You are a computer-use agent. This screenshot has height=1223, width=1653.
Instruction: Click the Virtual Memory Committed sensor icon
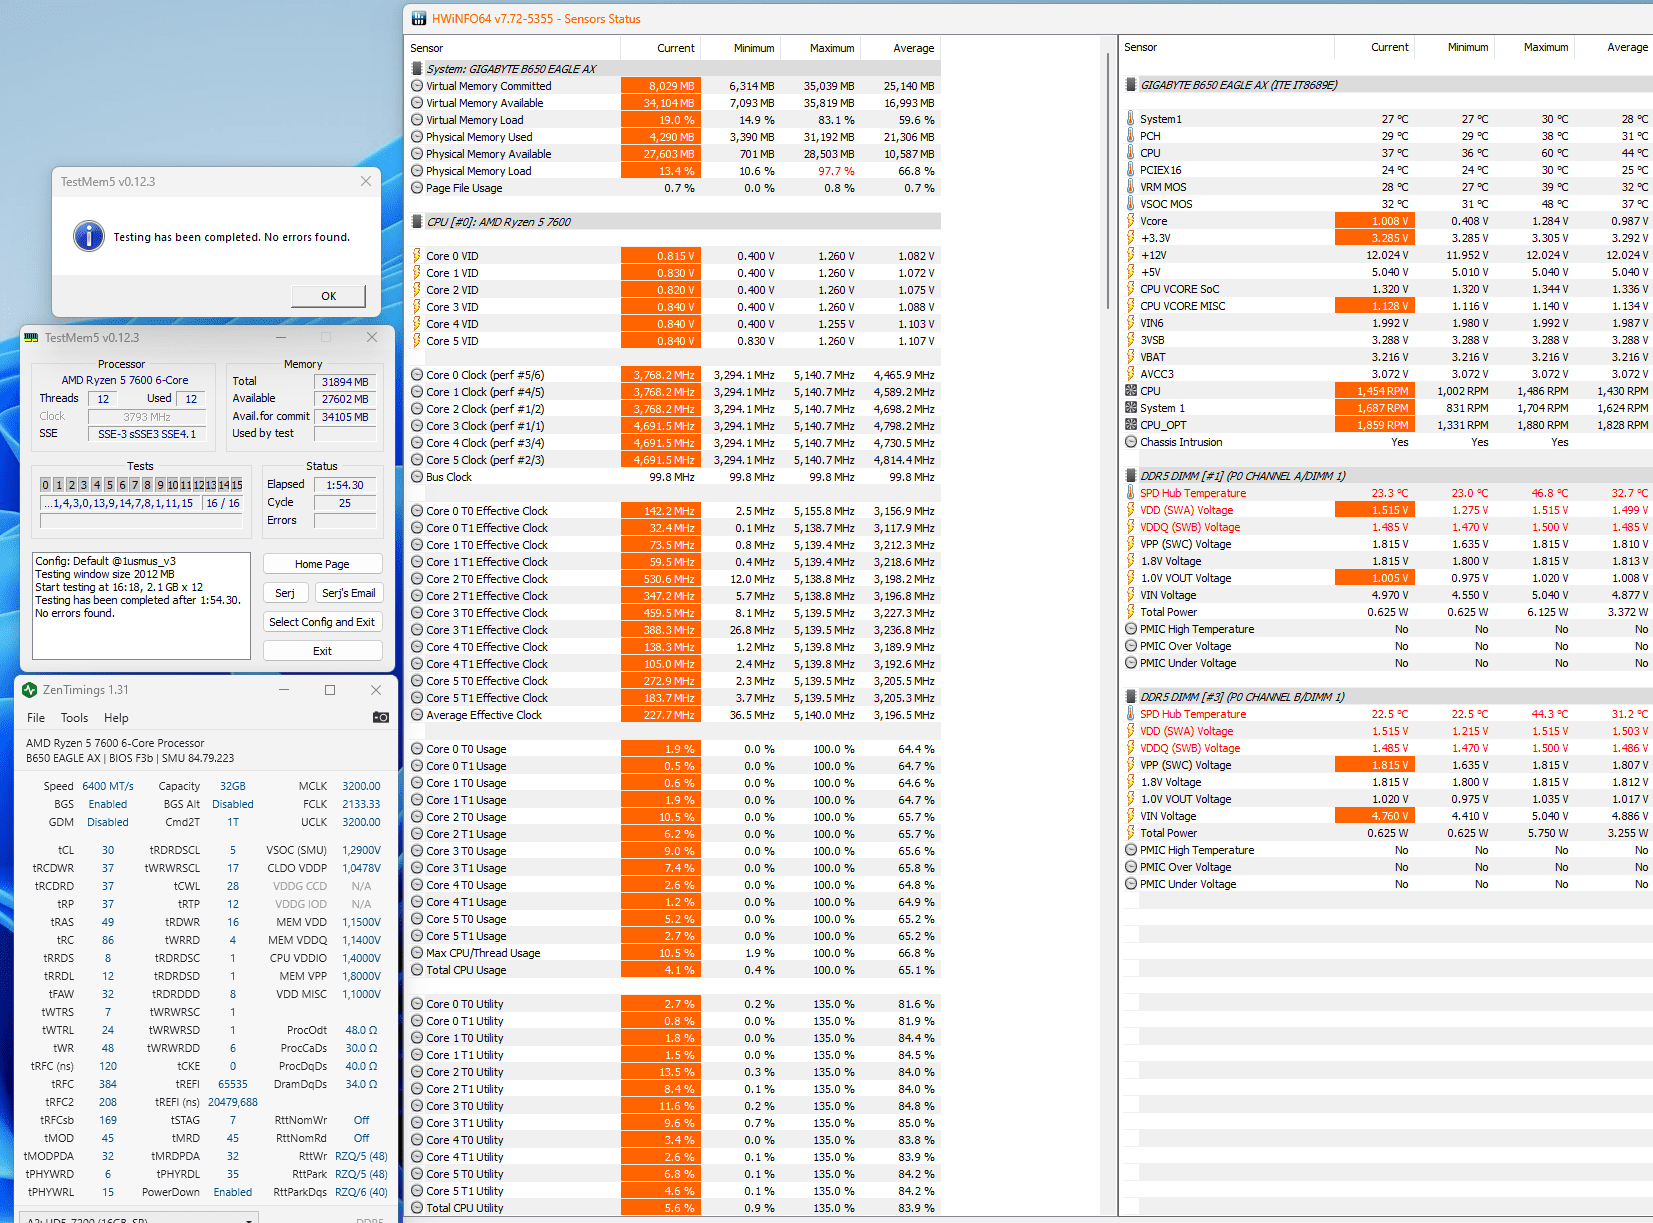[417, 86]
